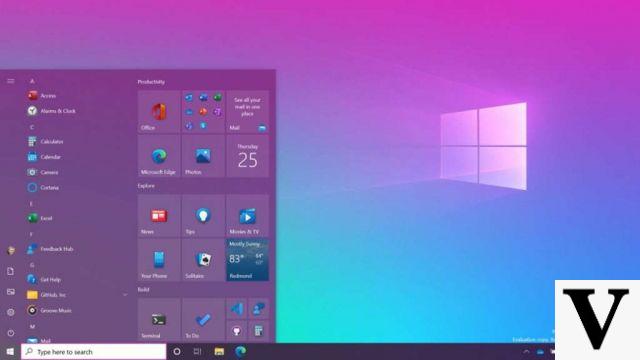Image resolution: width=640 pixels, height=360 pixels.
Task: Open the small calculator tile in Build group
Action: (259, 331)
